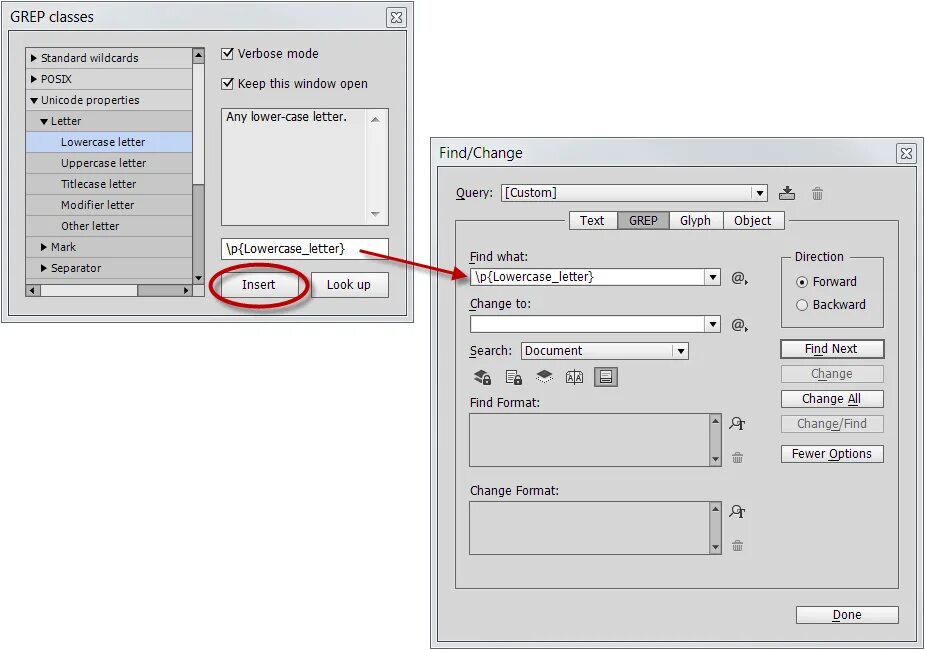Switch to the GREP tab
925x650 pixels.
pos(643,221)
